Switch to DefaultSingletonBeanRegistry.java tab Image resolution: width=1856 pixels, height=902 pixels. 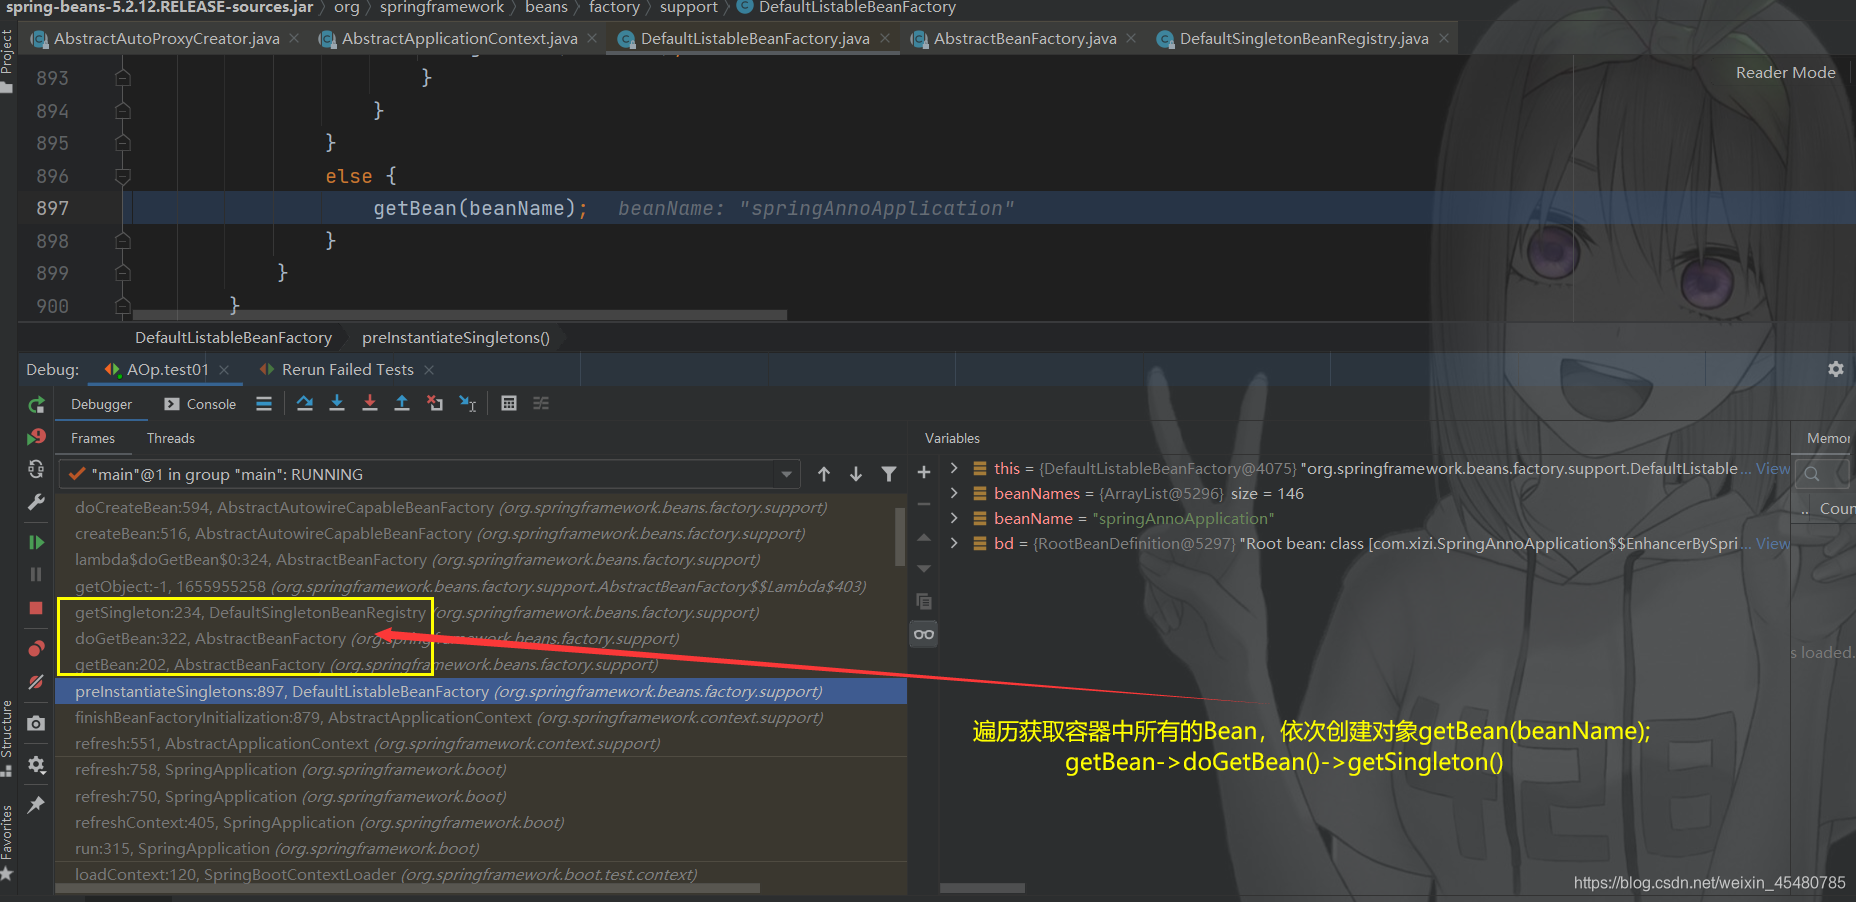coord(1303,39)
